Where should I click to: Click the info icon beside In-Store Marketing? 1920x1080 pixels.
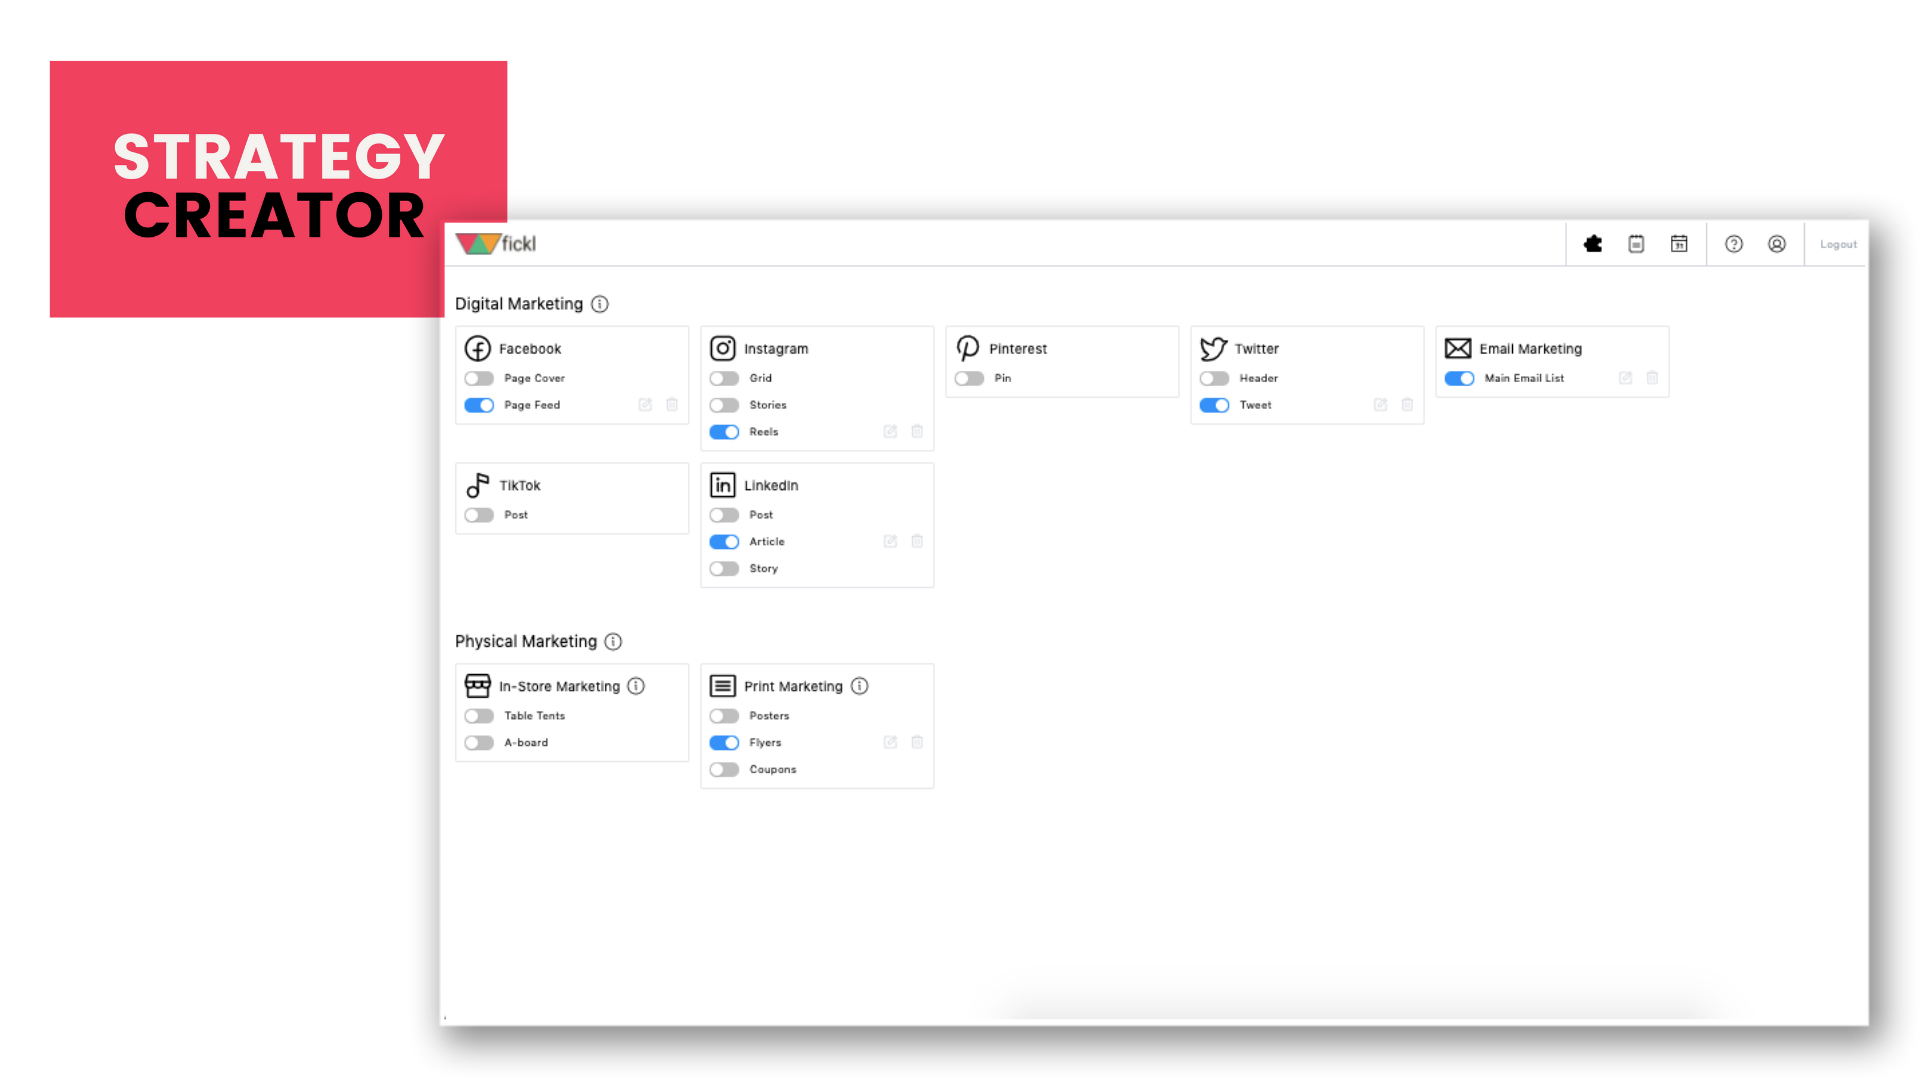pyautogui.click(x=637, y=686)
